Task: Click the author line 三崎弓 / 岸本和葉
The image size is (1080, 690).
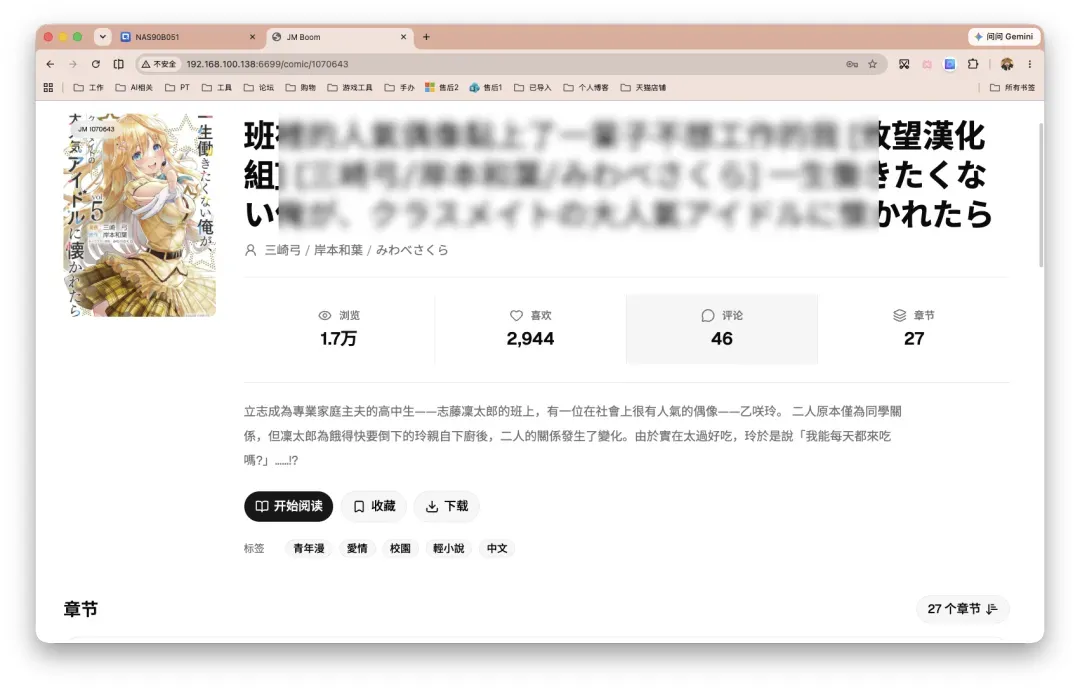Action: click(356, 250)
